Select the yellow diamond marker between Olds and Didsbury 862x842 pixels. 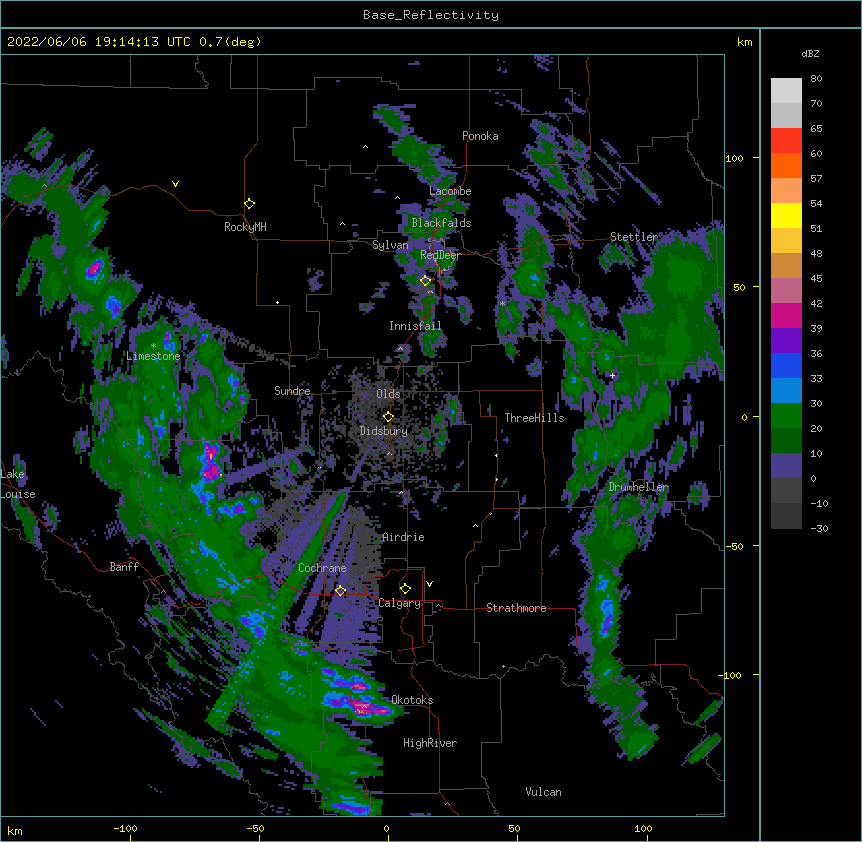388,417
